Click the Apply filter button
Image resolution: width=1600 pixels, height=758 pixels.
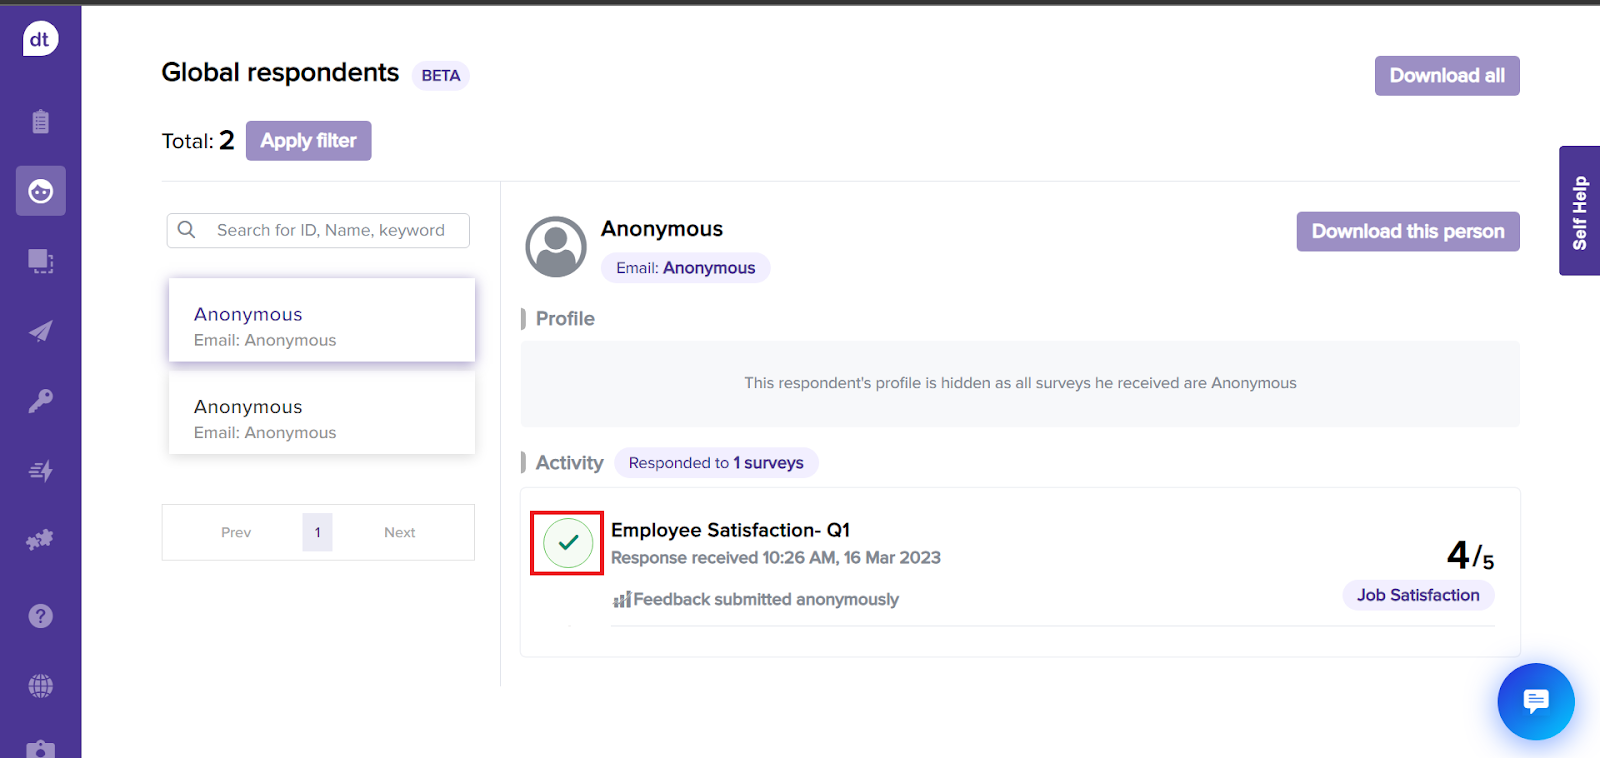tap(308, 141)
